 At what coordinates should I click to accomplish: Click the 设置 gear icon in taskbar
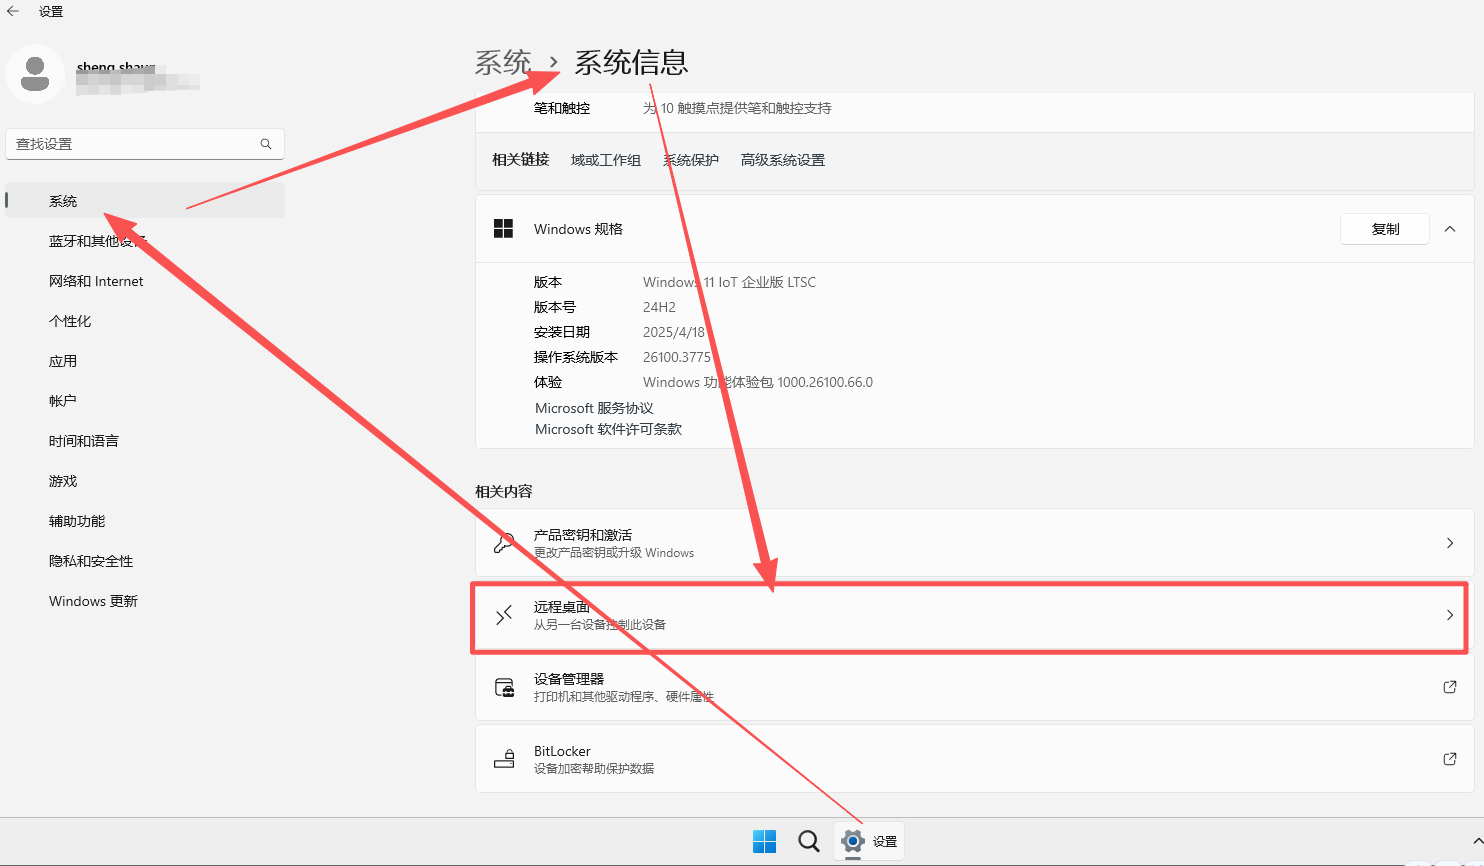coord(852,841)
